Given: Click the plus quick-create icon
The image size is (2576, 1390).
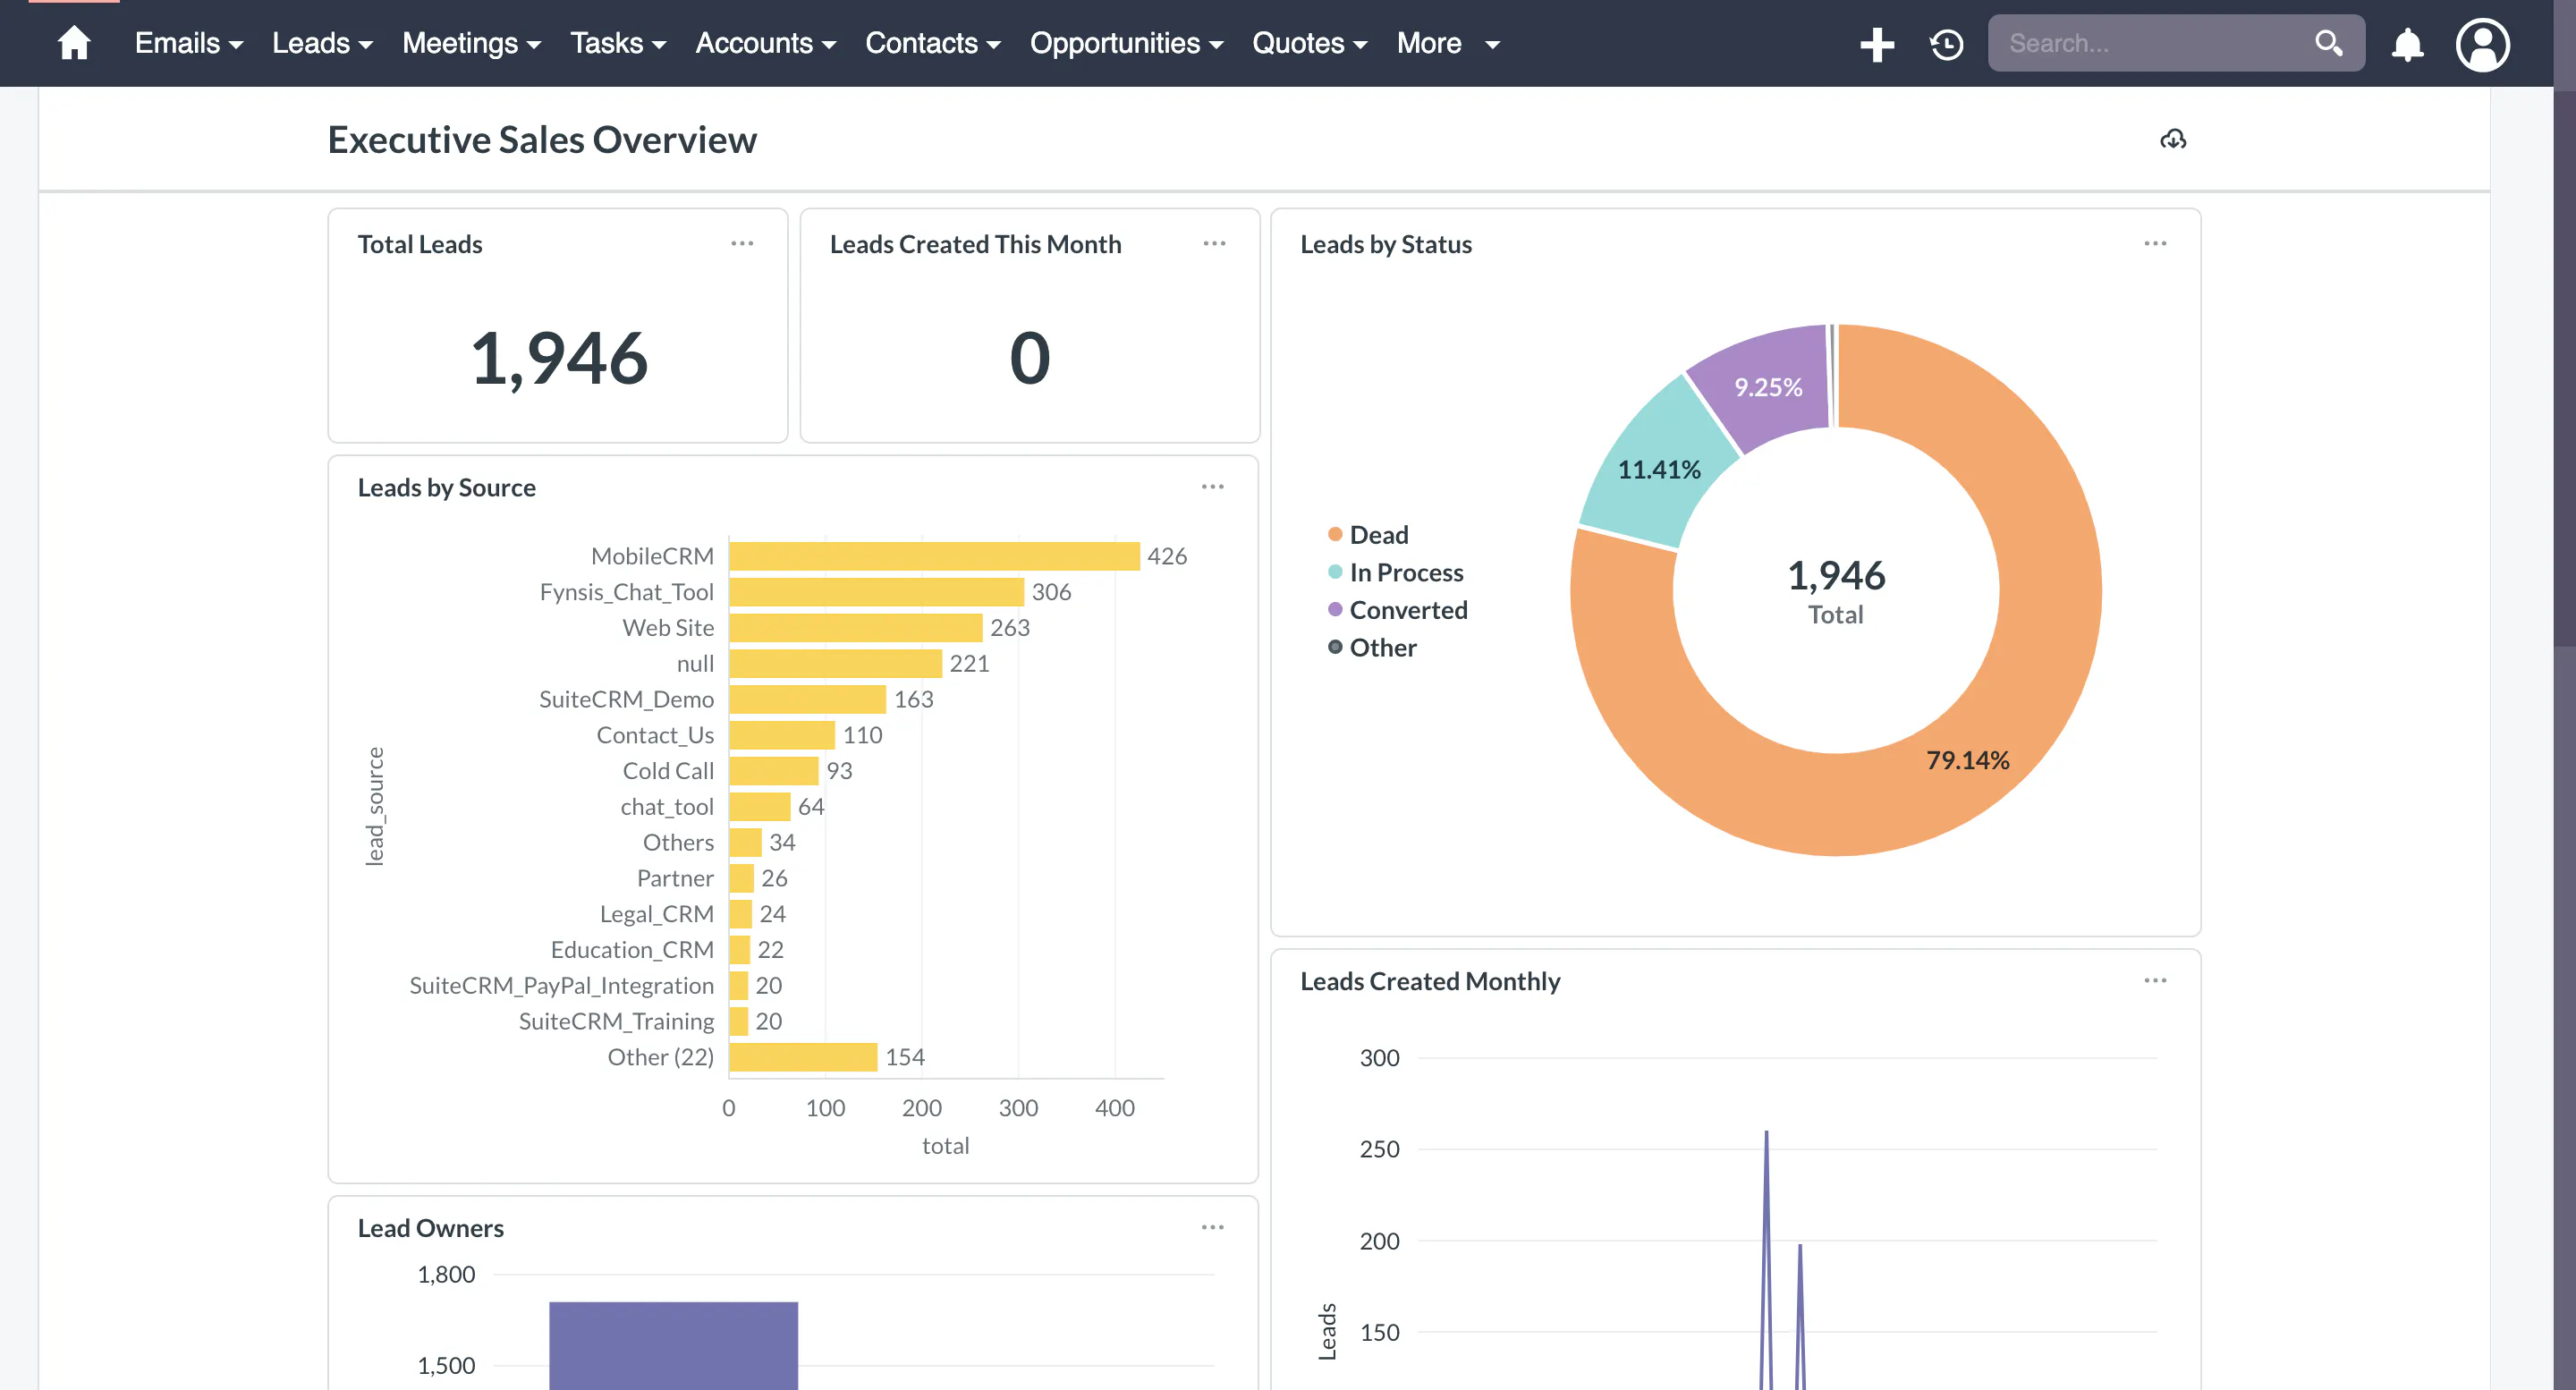Looking at the screenshot, I should point(1876,44).
